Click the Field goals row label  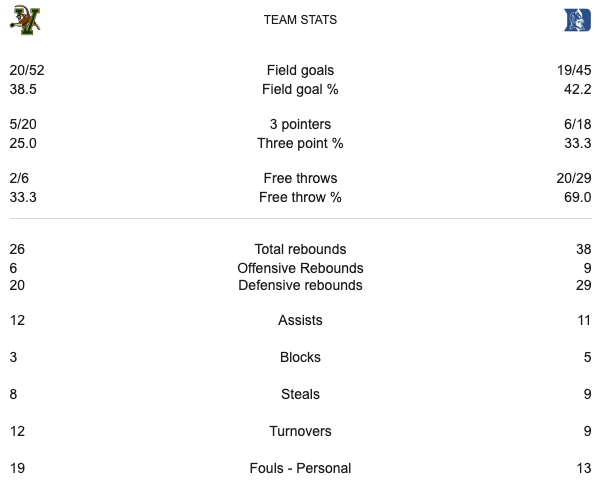300,70
